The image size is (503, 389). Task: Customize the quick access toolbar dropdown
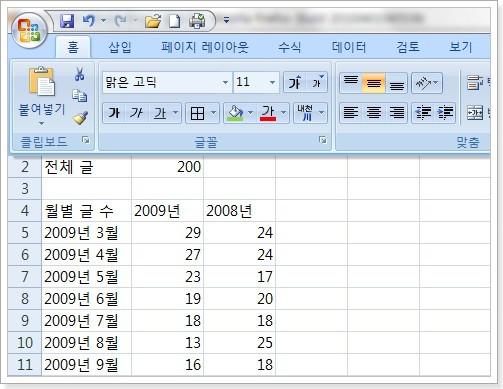pos(226,20)
